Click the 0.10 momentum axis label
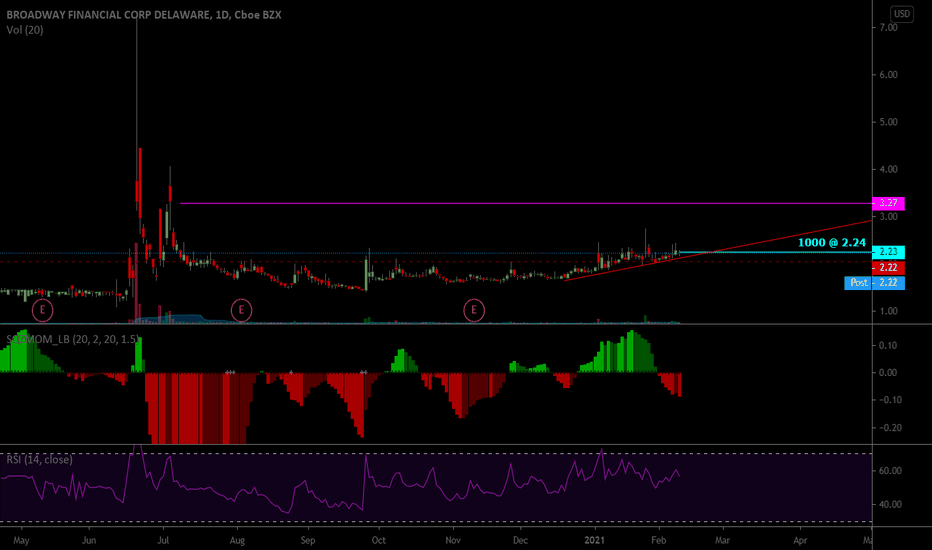This screenshot has height=550, width=932. coord(888,345)
